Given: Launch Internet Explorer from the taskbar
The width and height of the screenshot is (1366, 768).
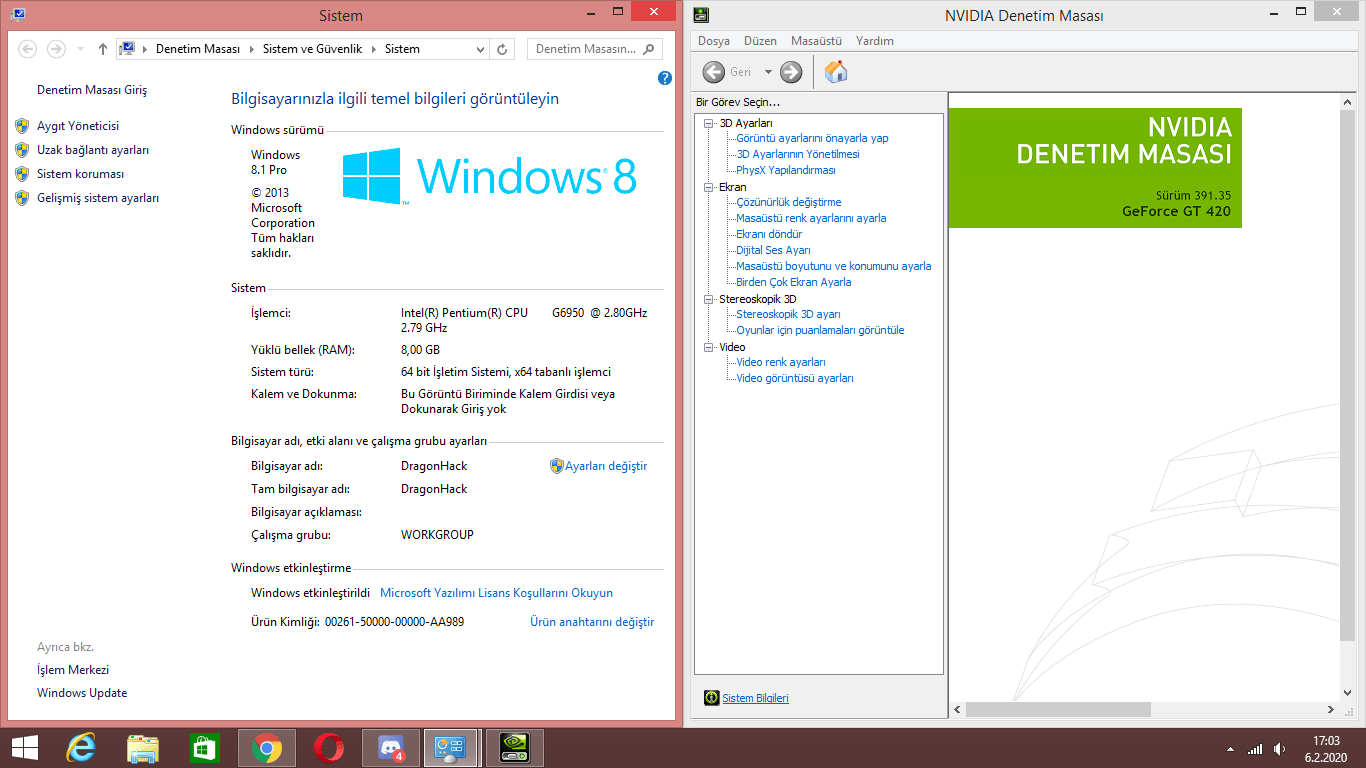Looking at the screenshot, I should [81, 748].
